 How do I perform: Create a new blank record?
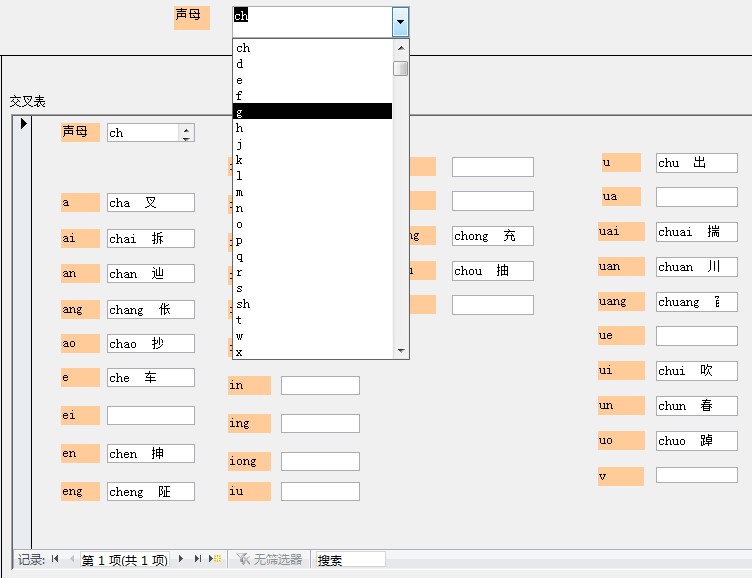pos(215,559)
